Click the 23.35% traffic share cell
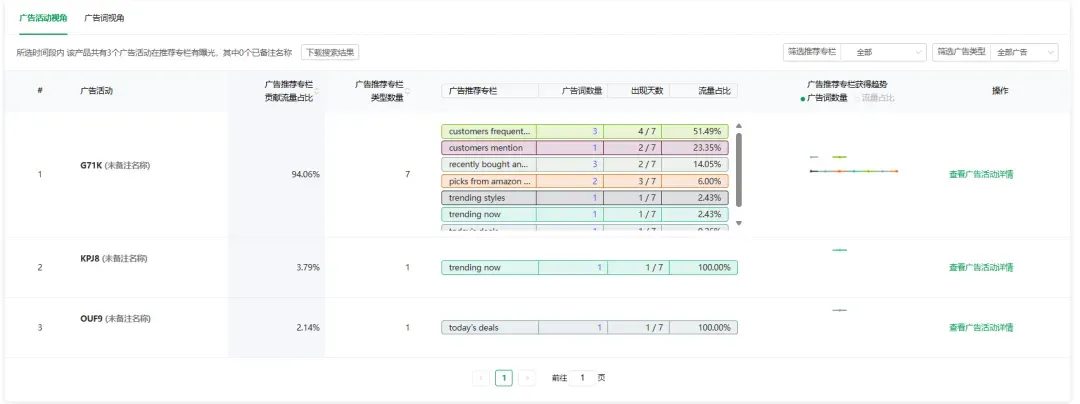The image size is (1080, 404). click(695, 147)
